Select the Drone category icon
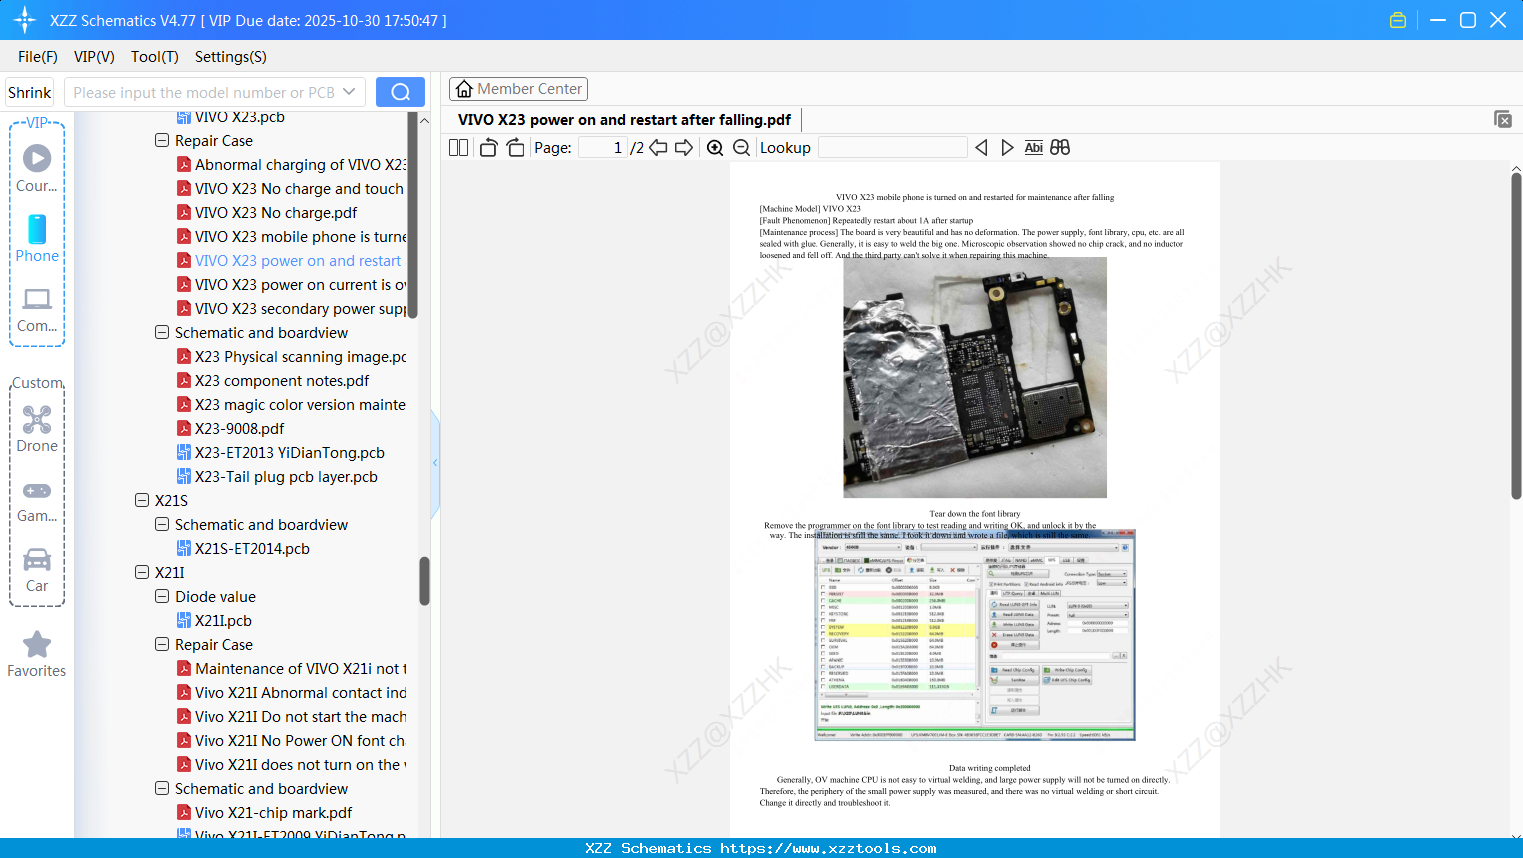Image resolution: width=1523 pixels, height=858 pixels. point(37,419)
